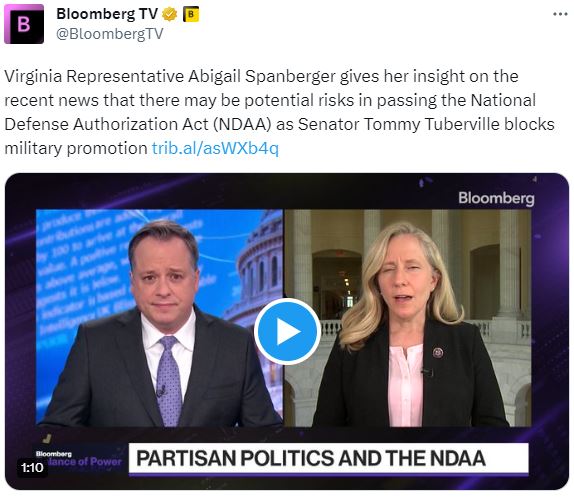This screenshot has height=497, width=574.
Task: Open the @BloombergTV handle
Action: pos(109,34)
